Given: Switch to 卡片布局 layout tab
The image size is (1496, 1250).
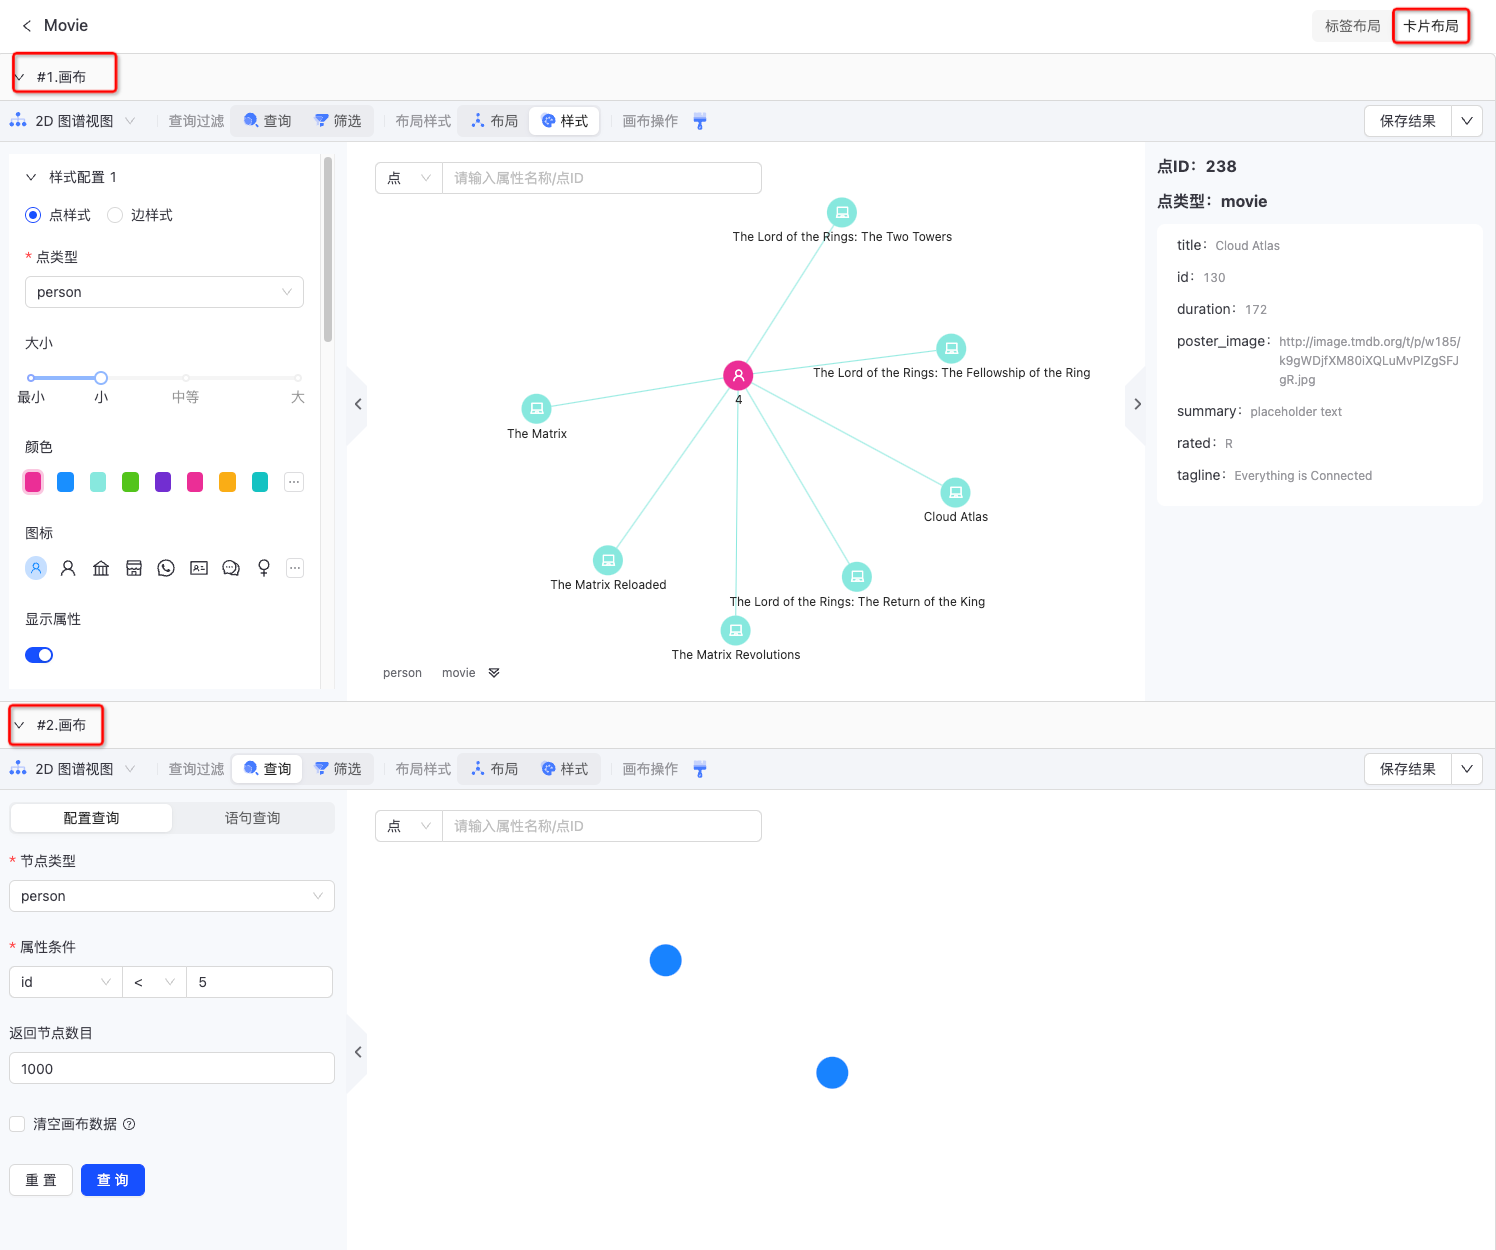Looking at the screenshot, I should [x=1431, y=26].
